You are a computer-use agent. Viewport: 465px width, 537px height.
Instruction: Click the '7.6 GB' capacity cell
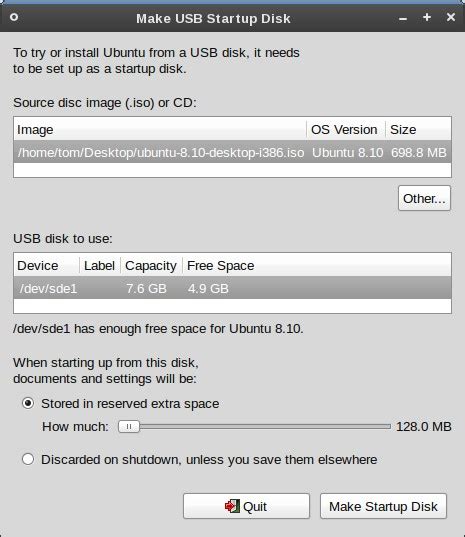coord(147,288)
